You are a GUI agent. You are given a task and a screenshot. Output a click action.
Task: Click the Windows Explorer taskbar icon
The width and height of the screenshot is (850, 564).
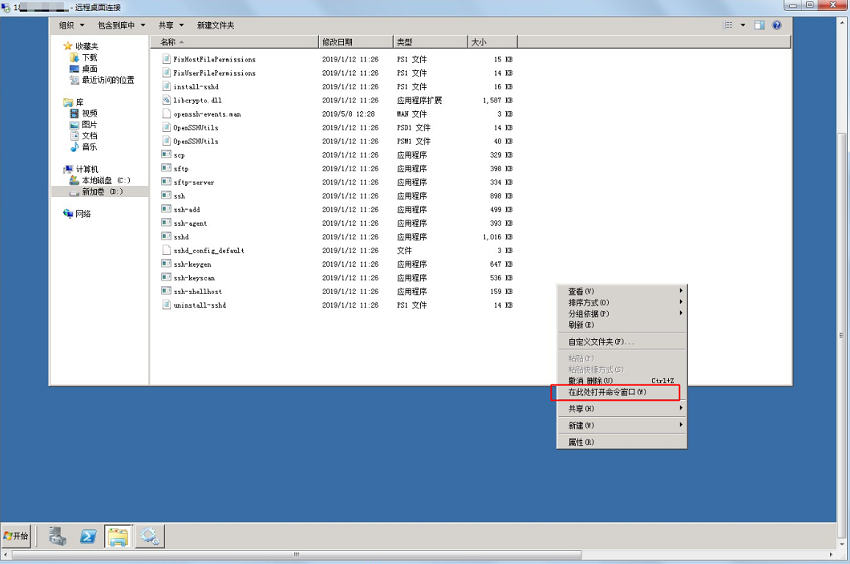pyautogui.click(x=118, y=536)
